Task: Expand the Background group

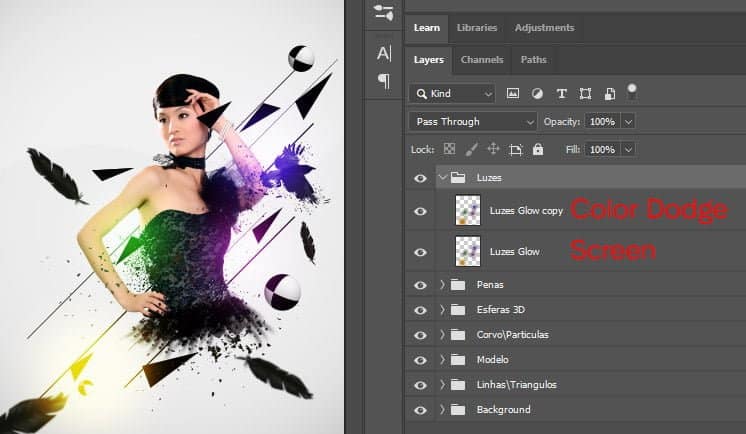Action: pyautogui.click(x=442, y=410)
